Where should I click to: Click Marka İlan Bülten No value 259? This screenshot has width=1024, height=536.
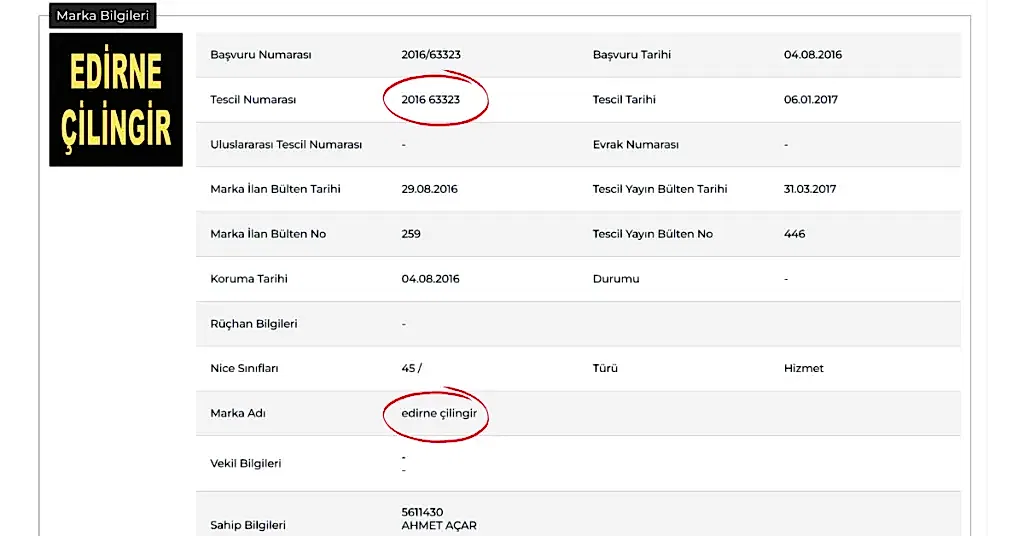point(411,234)
